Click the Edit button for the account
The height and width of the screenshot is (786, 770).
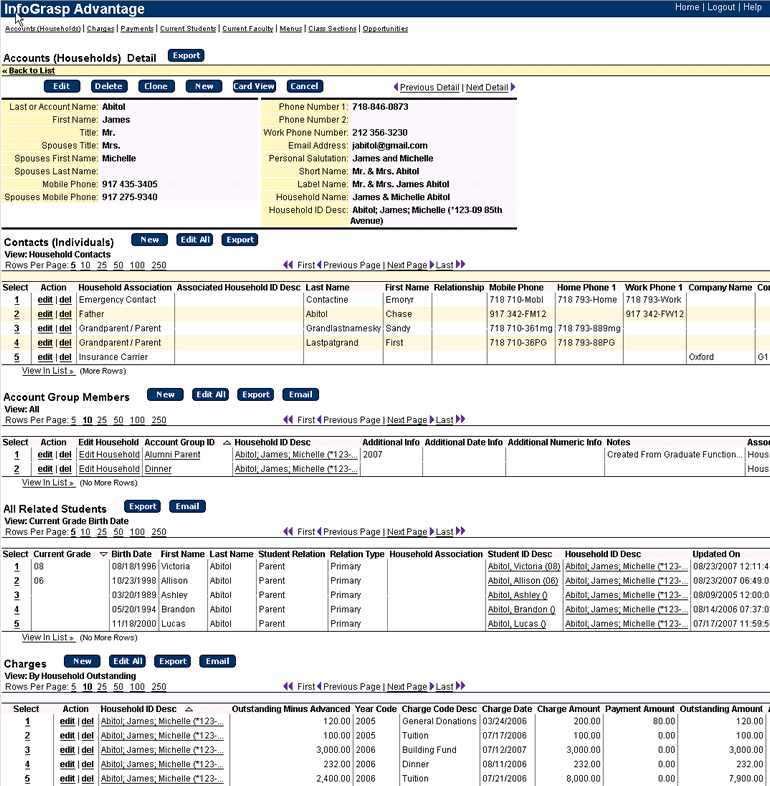pyautogui.click(x=62, y=86)
